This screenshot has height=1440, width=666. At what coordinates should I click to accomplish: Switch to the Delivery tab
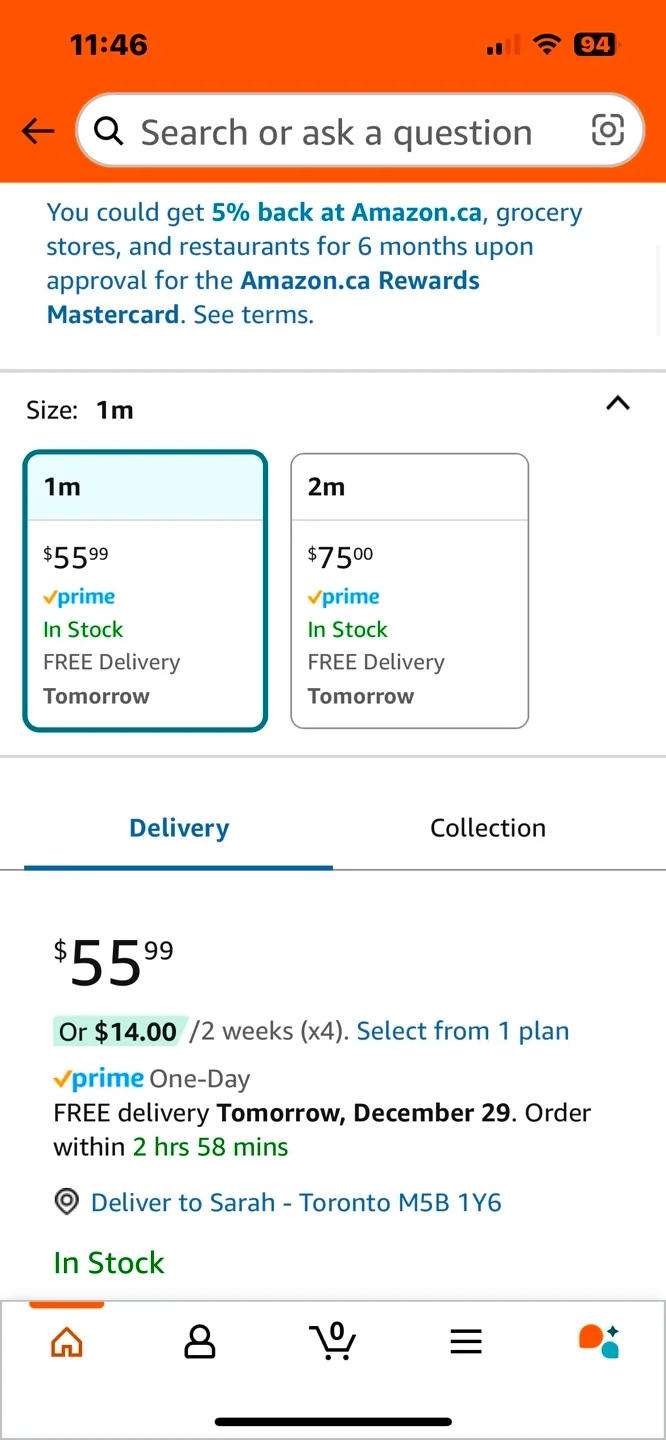point(179,828)
